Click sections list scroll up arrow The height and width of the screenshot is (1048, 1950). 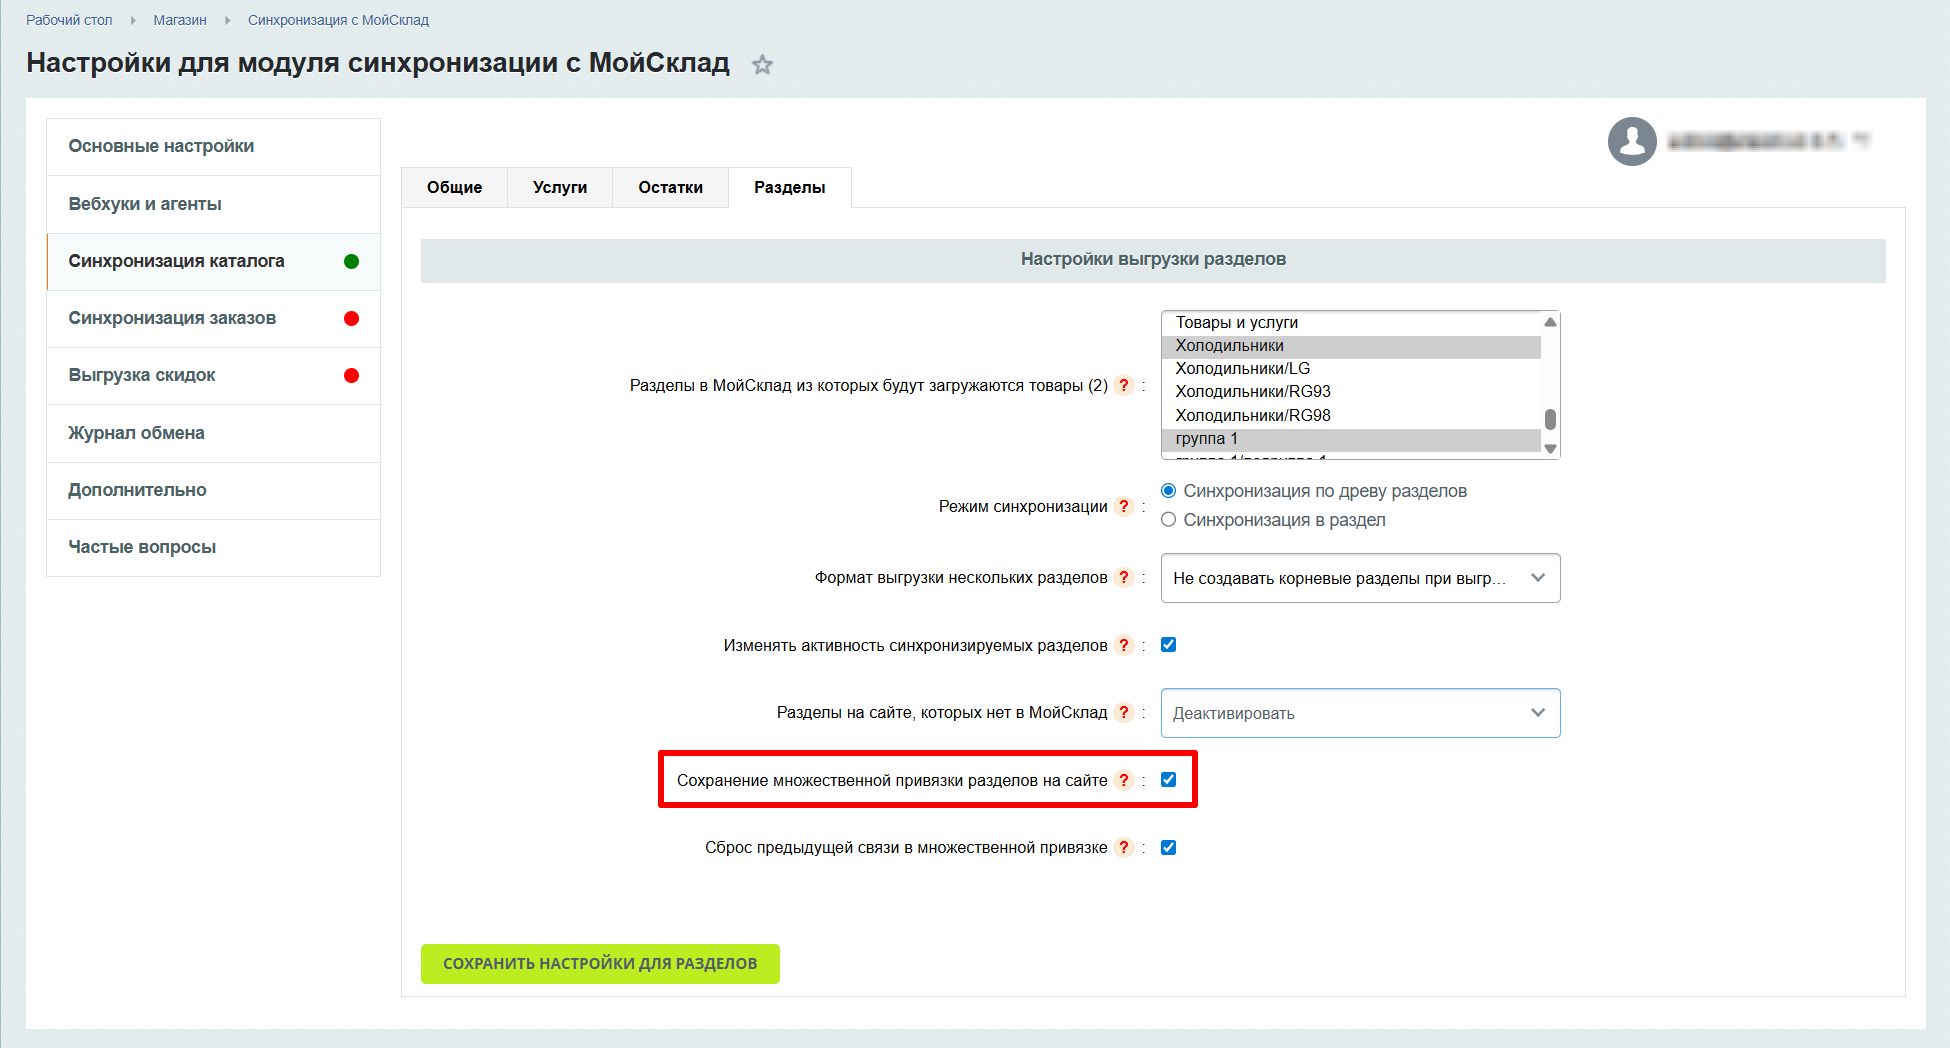click(x=1550, y=322)
